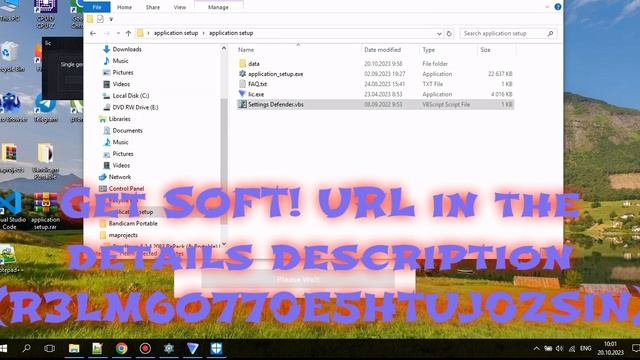
Task: Go up one folder level arrow
Action: pyautogui.click(x=128, y=33)
